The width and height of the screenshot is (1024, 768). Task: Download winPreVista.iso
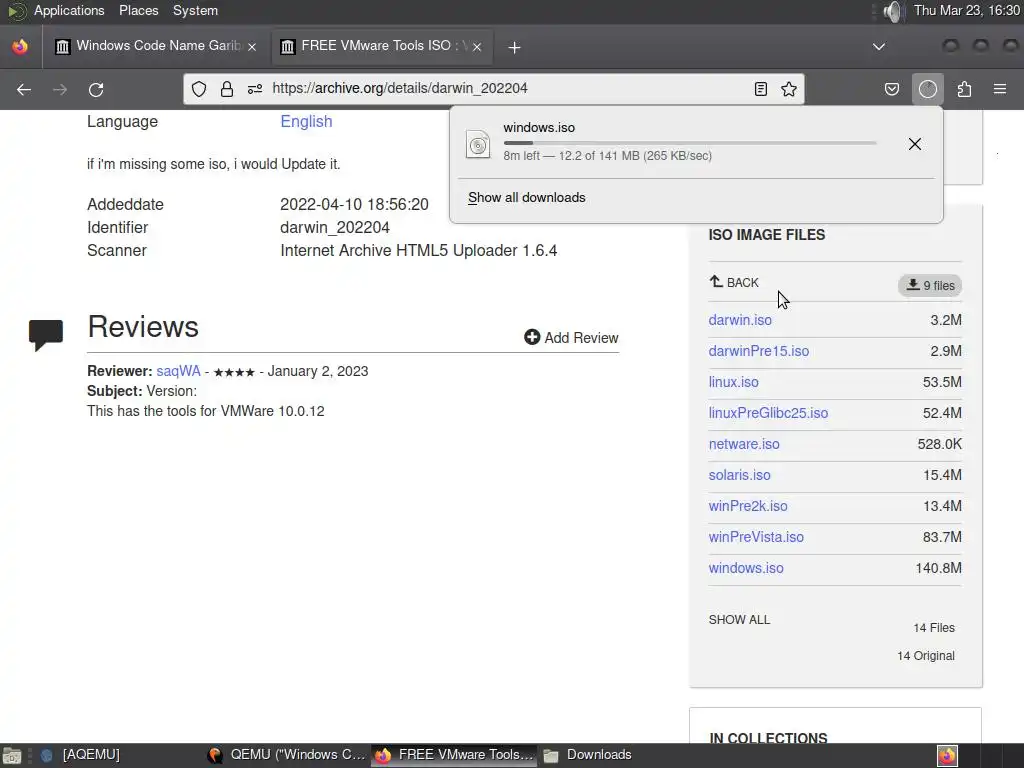click(756, 537)
